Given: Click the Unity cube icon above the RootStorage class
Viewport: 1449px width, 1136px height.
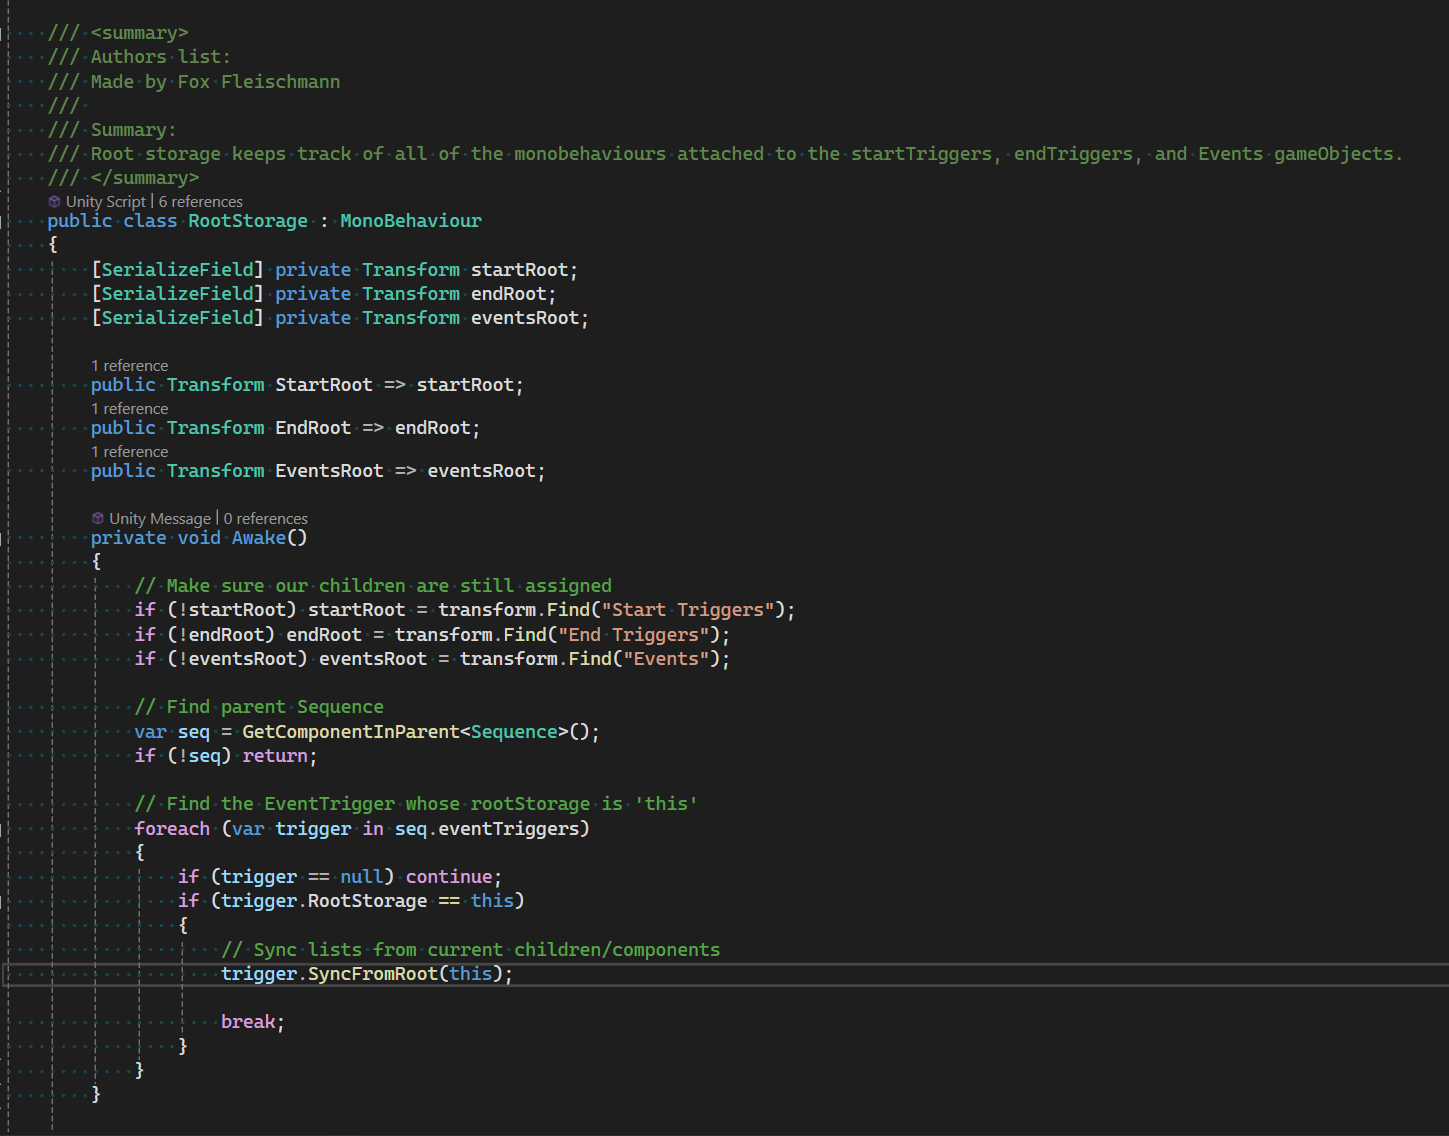Looking at the screenshot, I should [x=54, y=201].
